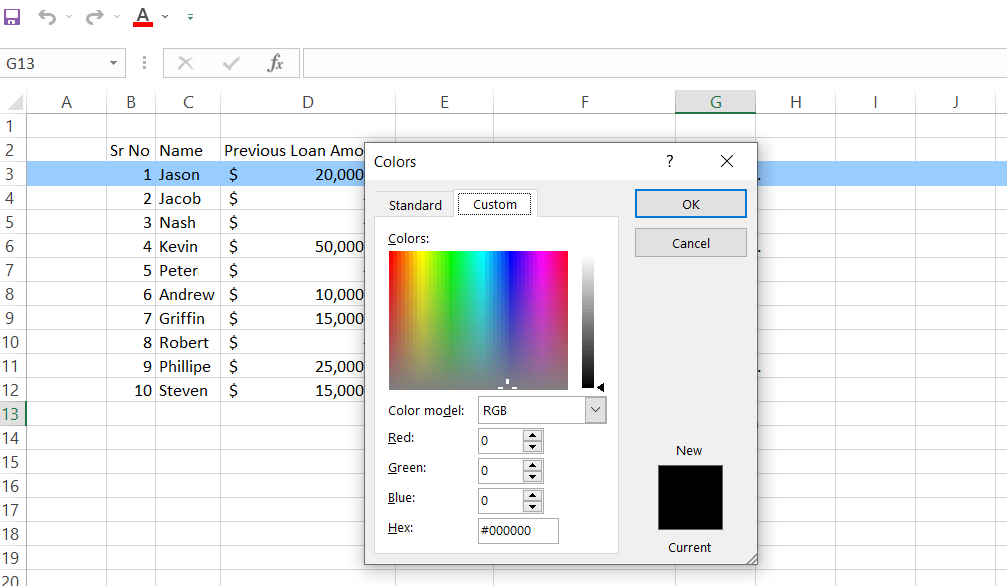The height and width of the screenshot is (586, 1007).
Task: Click the Help question mark in Colors dialog
Action: [x=670, y=161]
